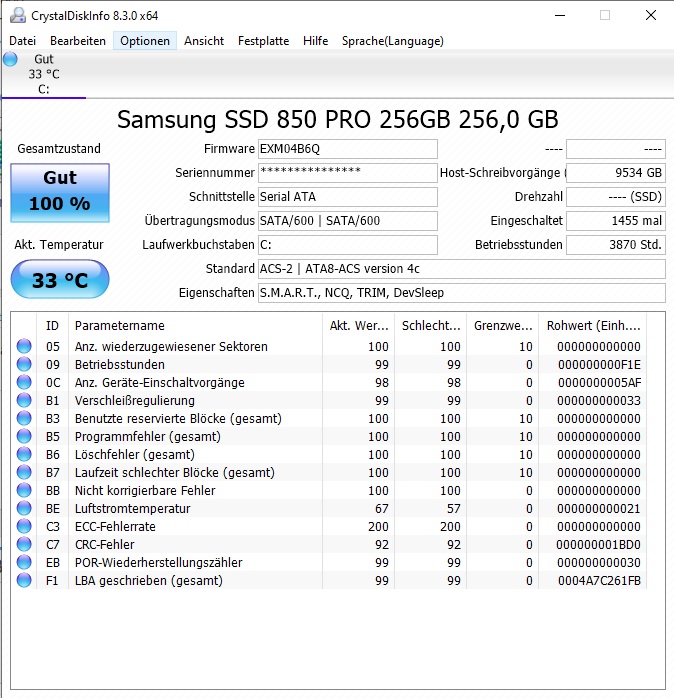
Task: Select 'Benutzte reservierte Blöcke (gesamt)' text
Action: (x=178, y=419)
